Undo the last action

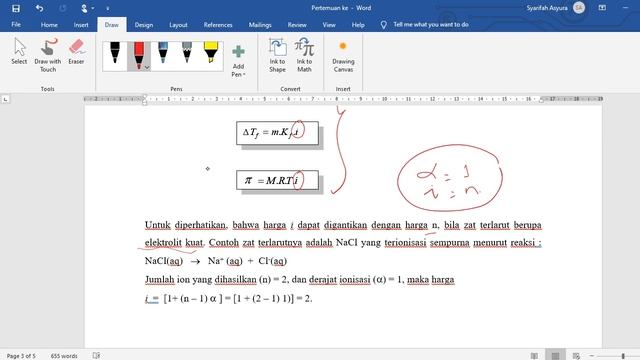pos(39,8)
